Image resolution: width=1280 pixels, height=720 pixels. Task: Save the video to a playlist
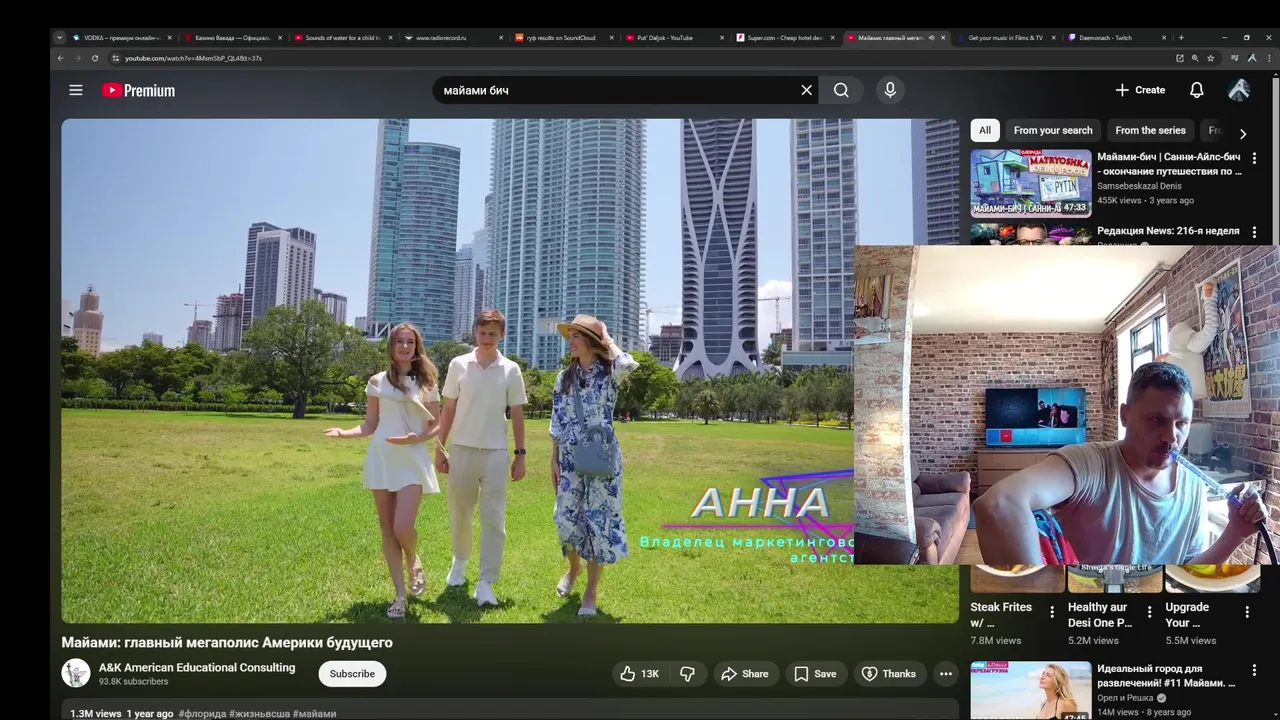click(x=815, y=674)
